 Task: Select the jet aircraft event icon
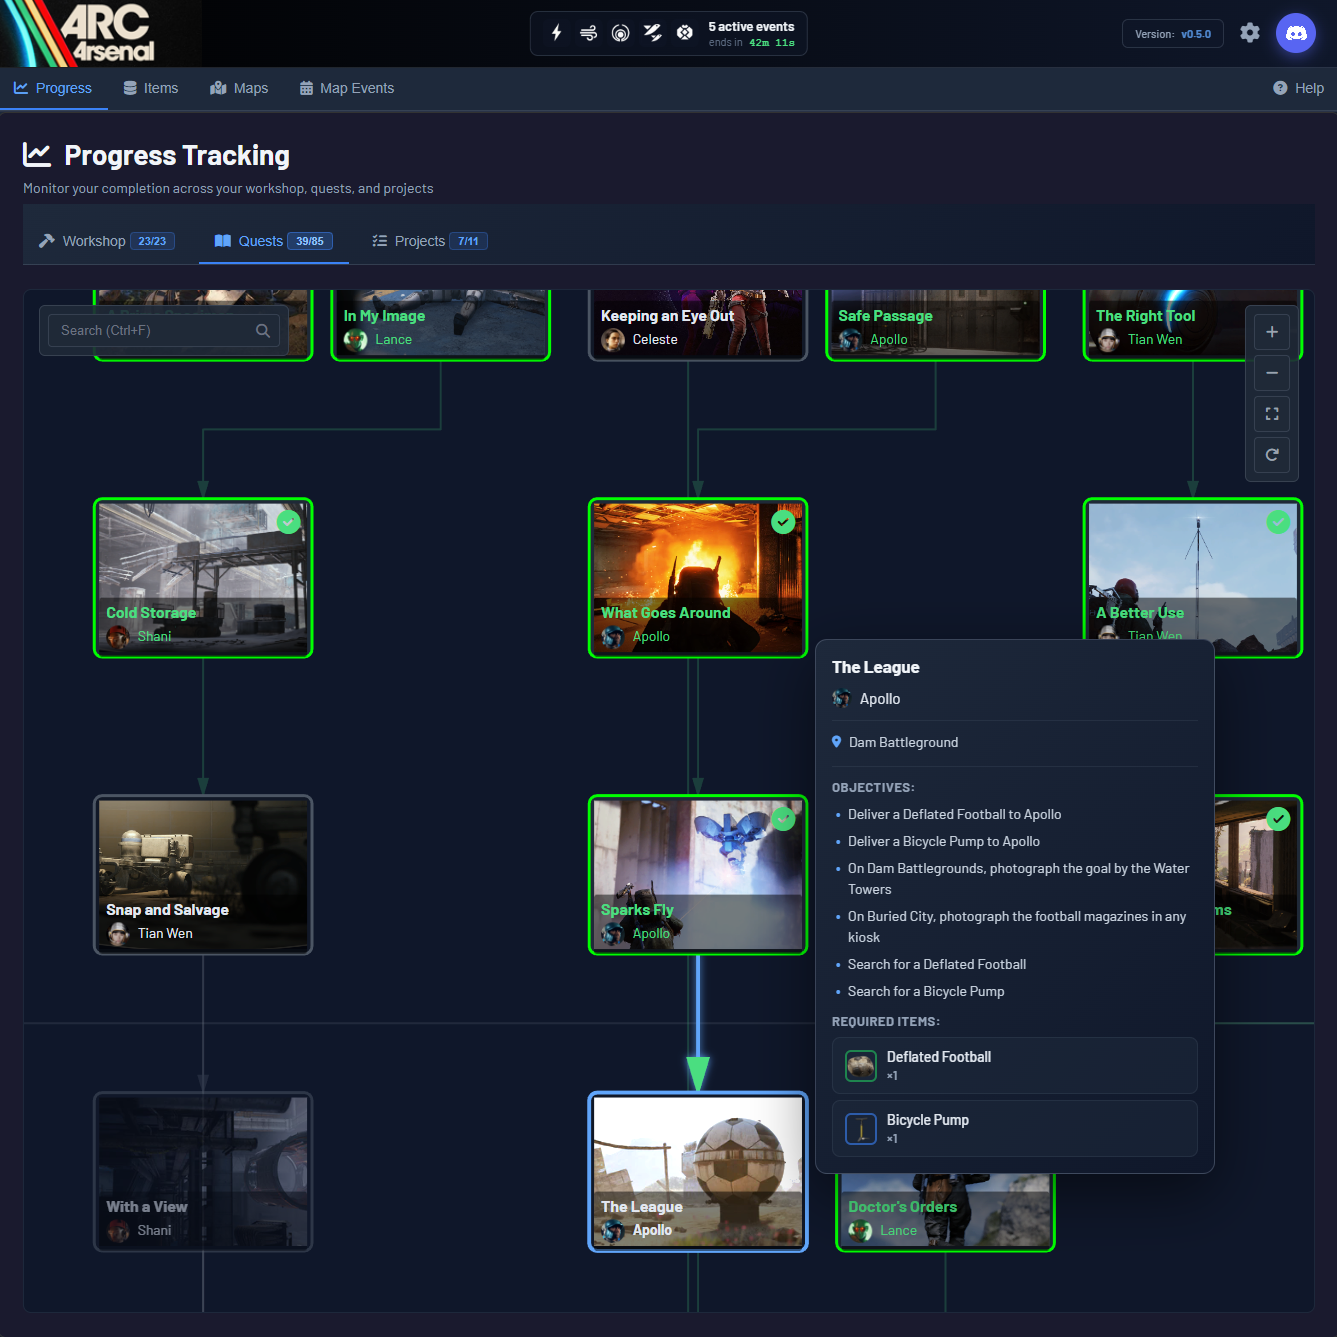[x=652, y=33]
